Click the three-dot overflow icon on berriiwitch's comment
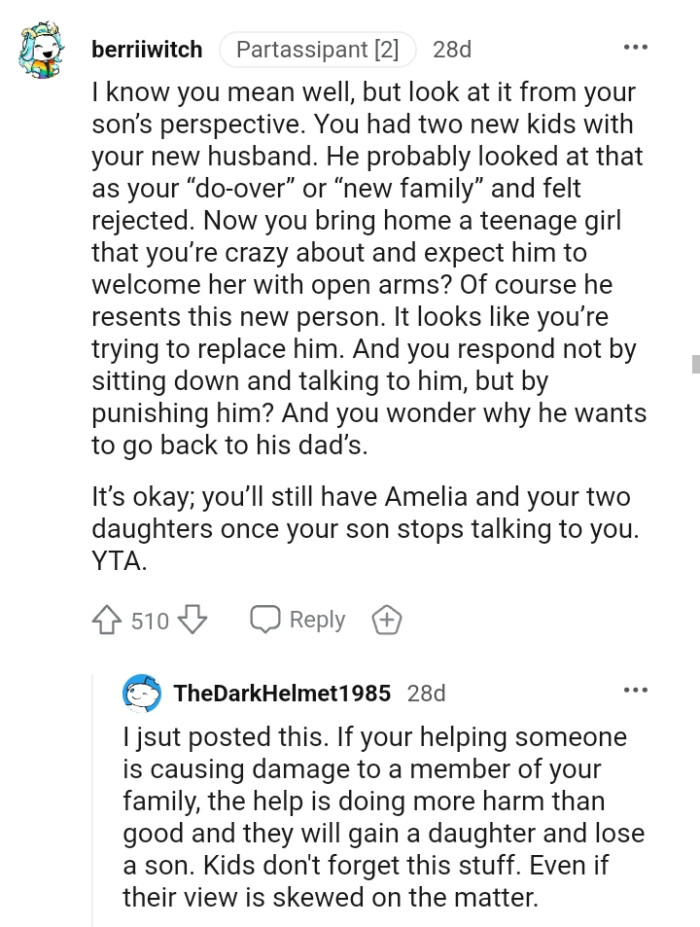Image resolution: width=700 pixels, height=927 pixels. (637, 45)
